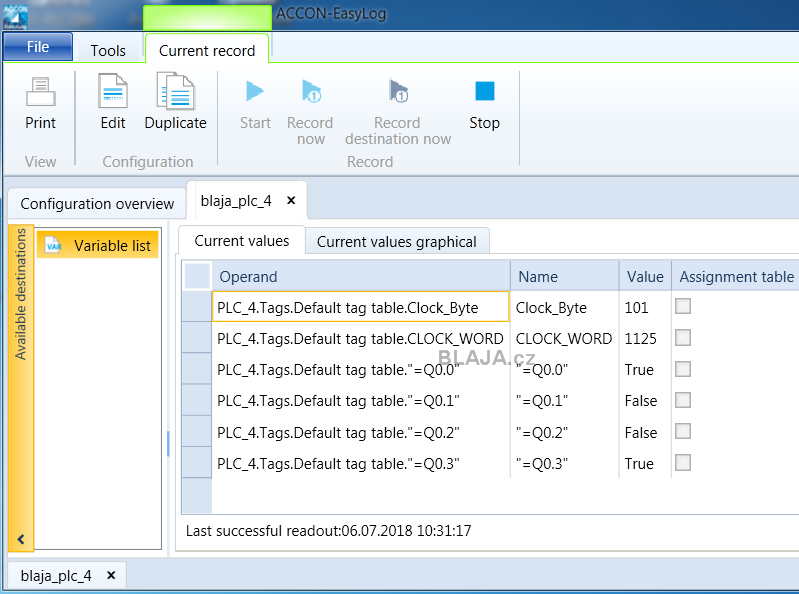Open the File menu

pyautogui.click(x=38, y=47)
